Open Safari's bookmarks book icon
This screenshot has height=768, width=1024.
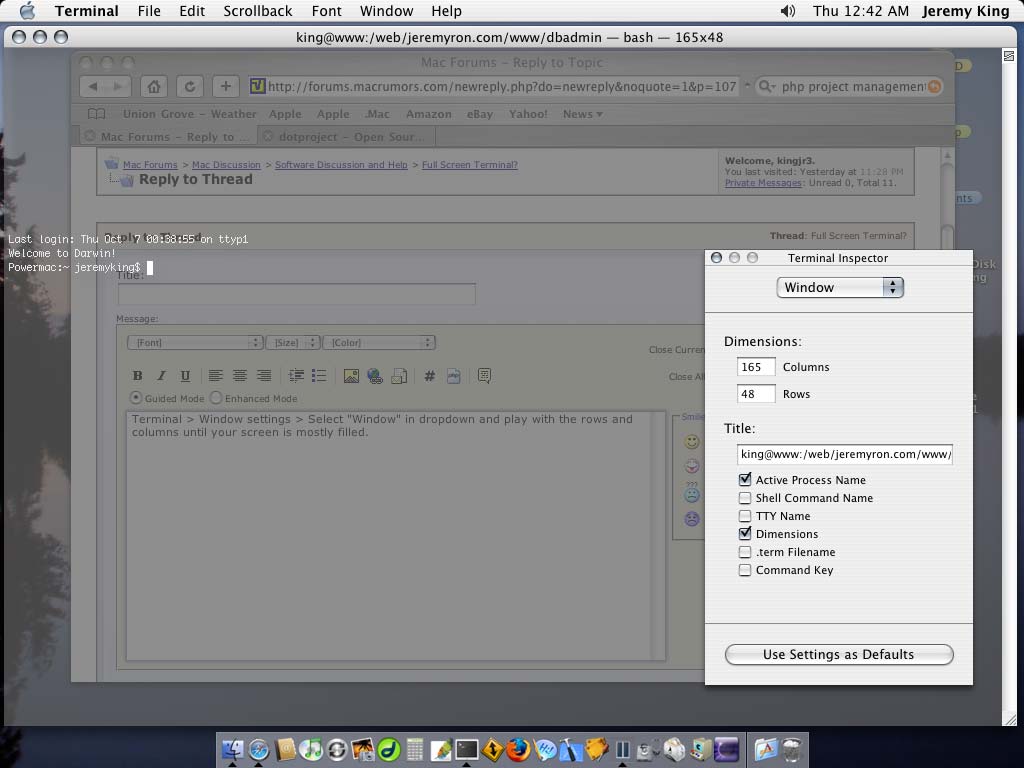(96, 114)
